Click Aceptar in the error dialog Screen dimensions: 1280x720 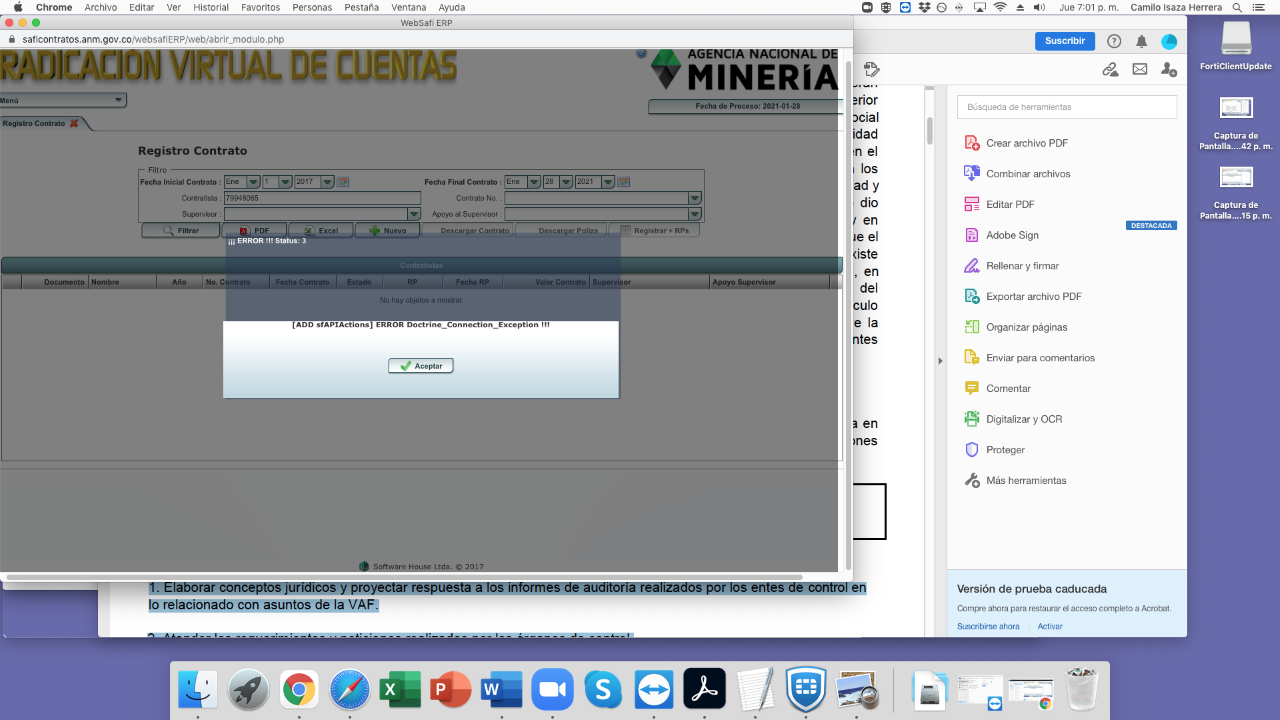(x=421, y=366)
